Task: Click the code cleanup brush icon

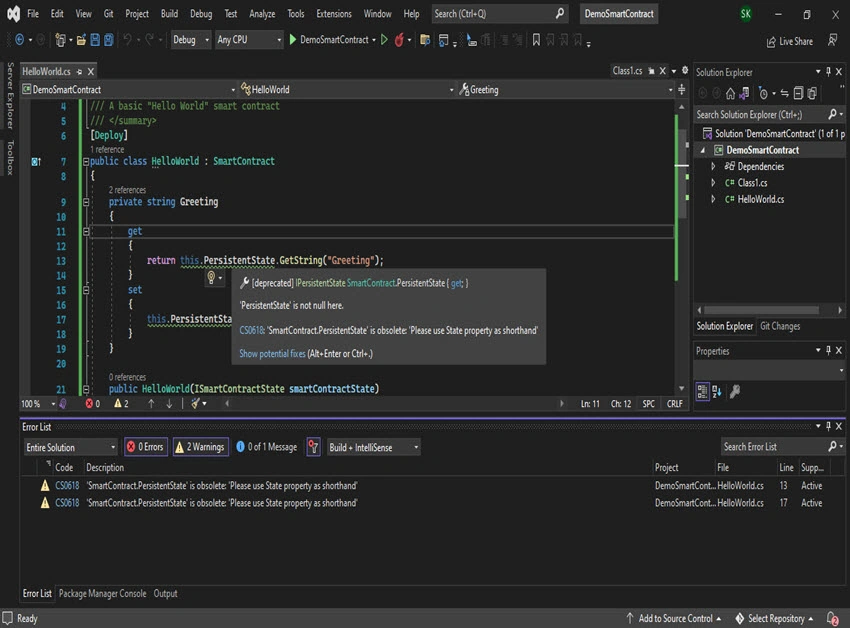Action: click(x=195, y=403)
